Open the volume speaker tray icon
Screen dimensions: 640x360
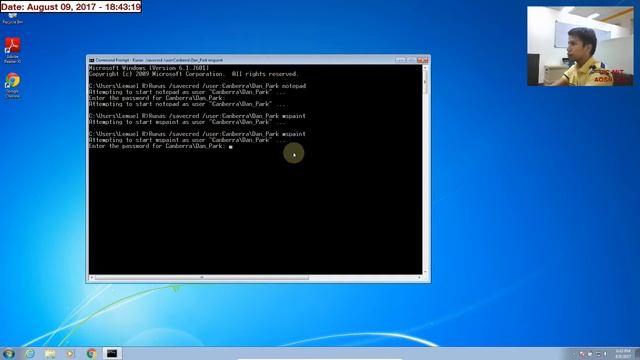606,354
